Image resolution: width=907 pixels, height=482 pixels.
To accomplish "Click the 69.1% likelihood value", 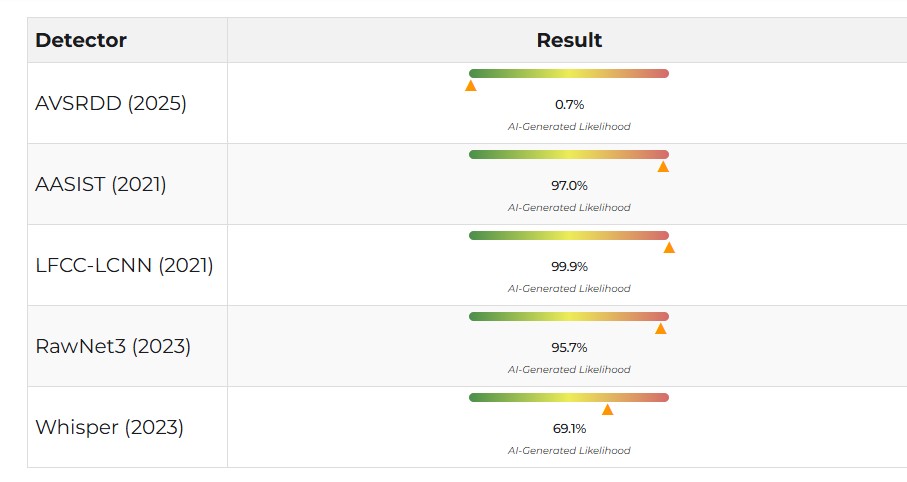I will [569, 428].
